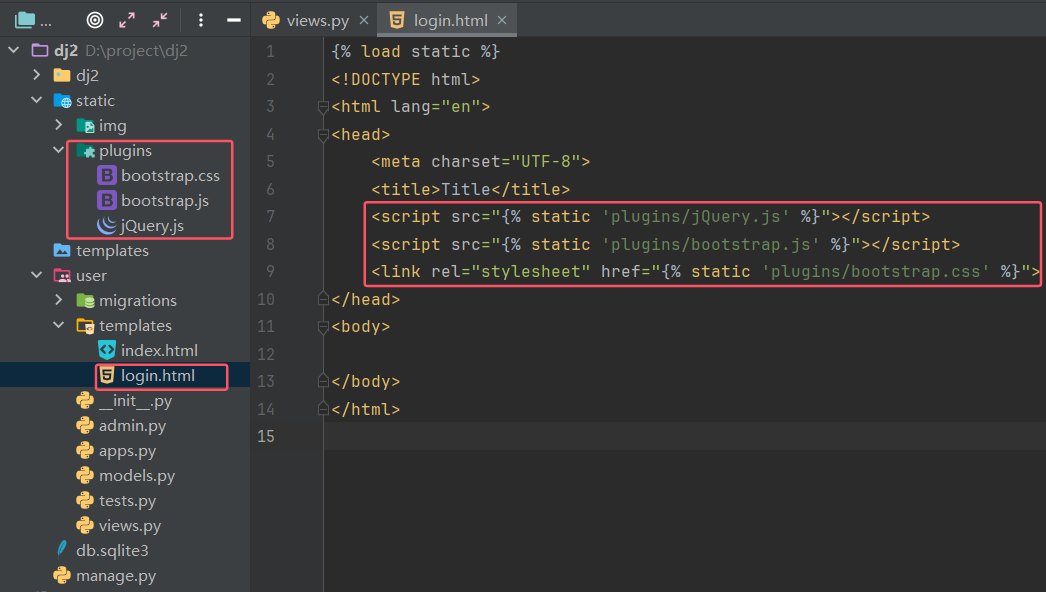Image resolution: width=1046 pixels, height=592 pixels.
Task: Collapse the user app folder
Action: tap(37, 275)
